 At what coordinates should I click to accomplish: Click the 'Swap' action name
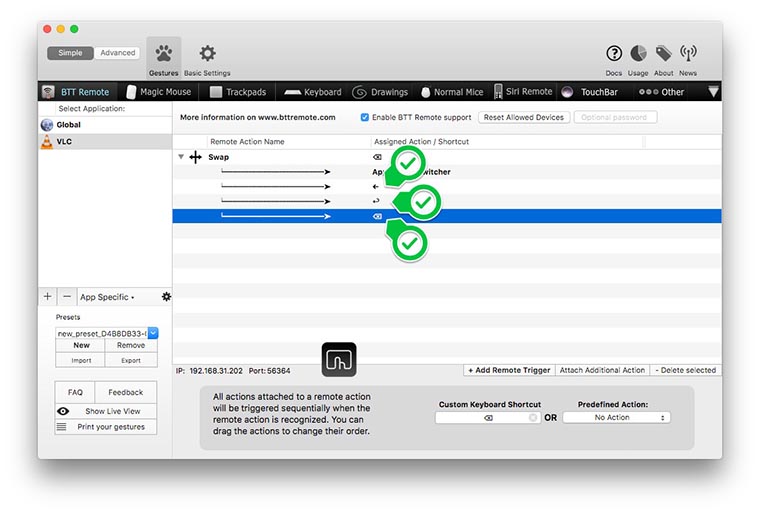(219, 157)
